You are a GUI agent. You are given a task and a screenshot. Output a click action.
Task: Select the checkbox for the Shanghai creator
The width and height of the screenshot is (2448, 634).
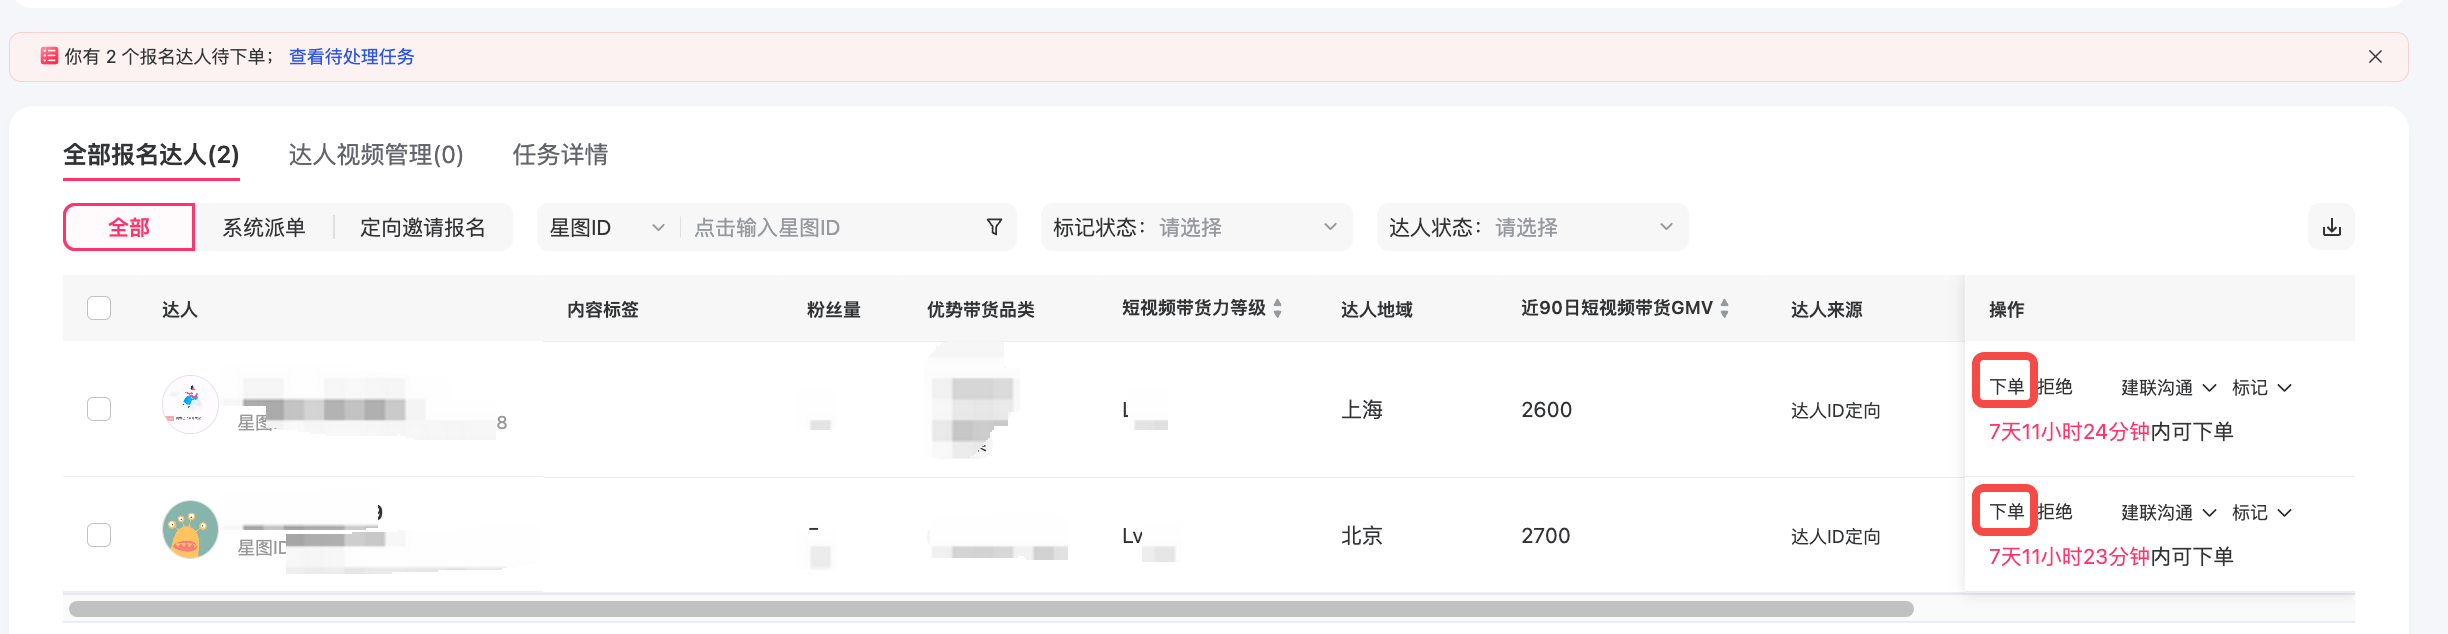pos(99,409)
